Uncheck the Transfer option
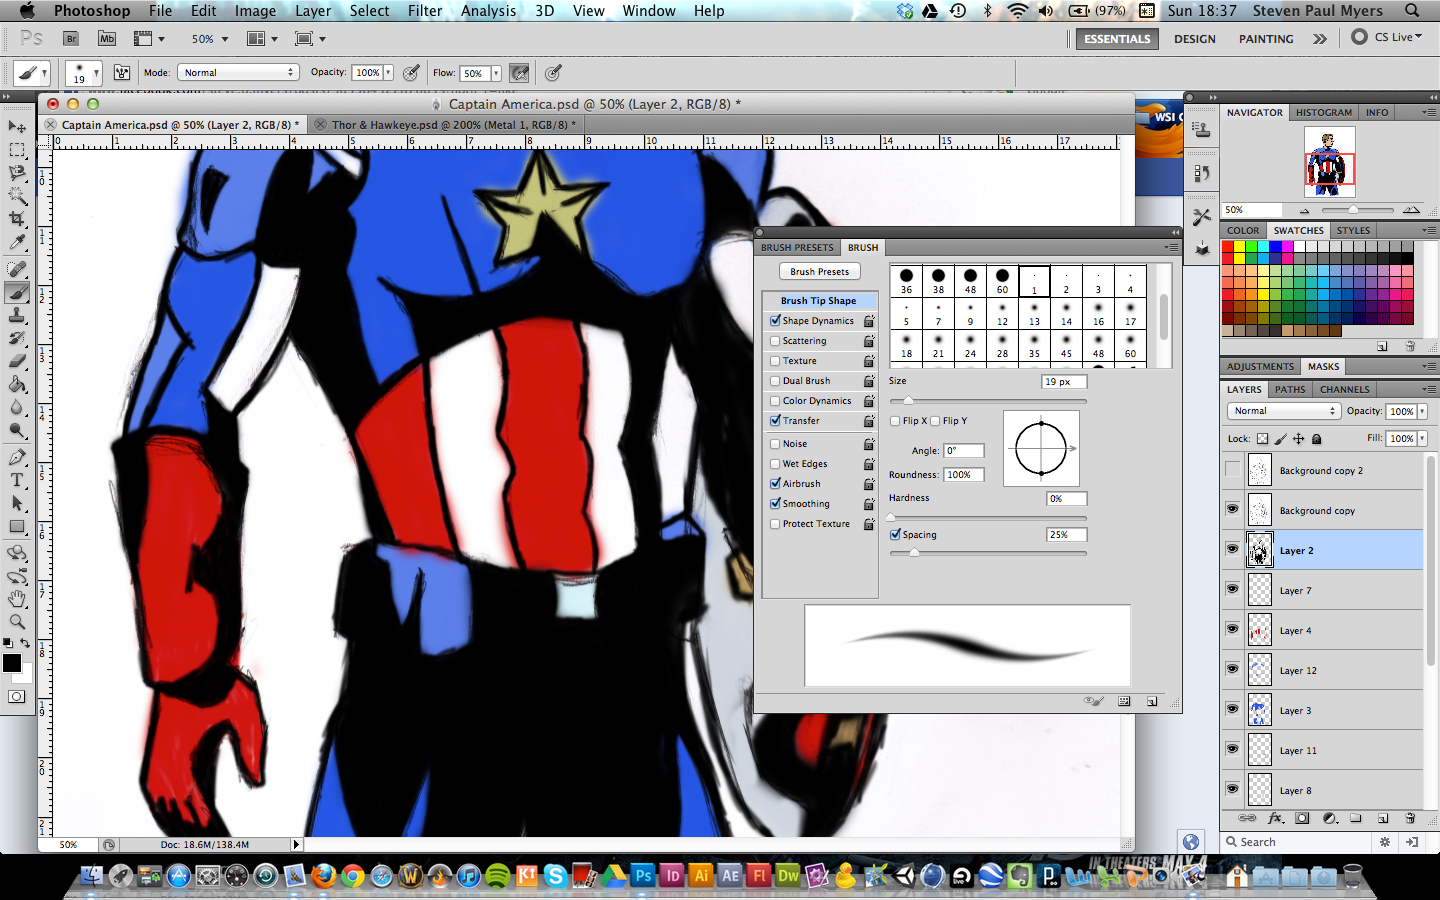The height and width of the screenshot is (900, 1440). tap(775, 421)
